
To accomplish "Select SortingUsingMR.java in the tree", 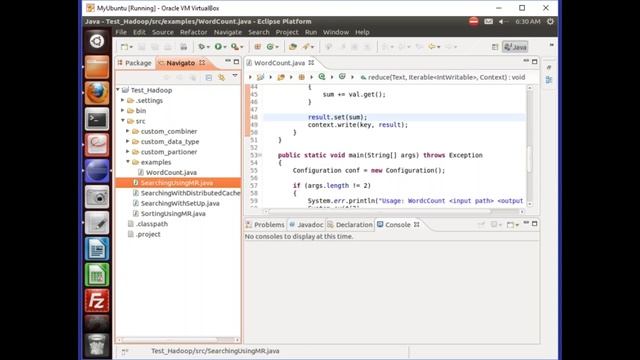I will point(173,213).
